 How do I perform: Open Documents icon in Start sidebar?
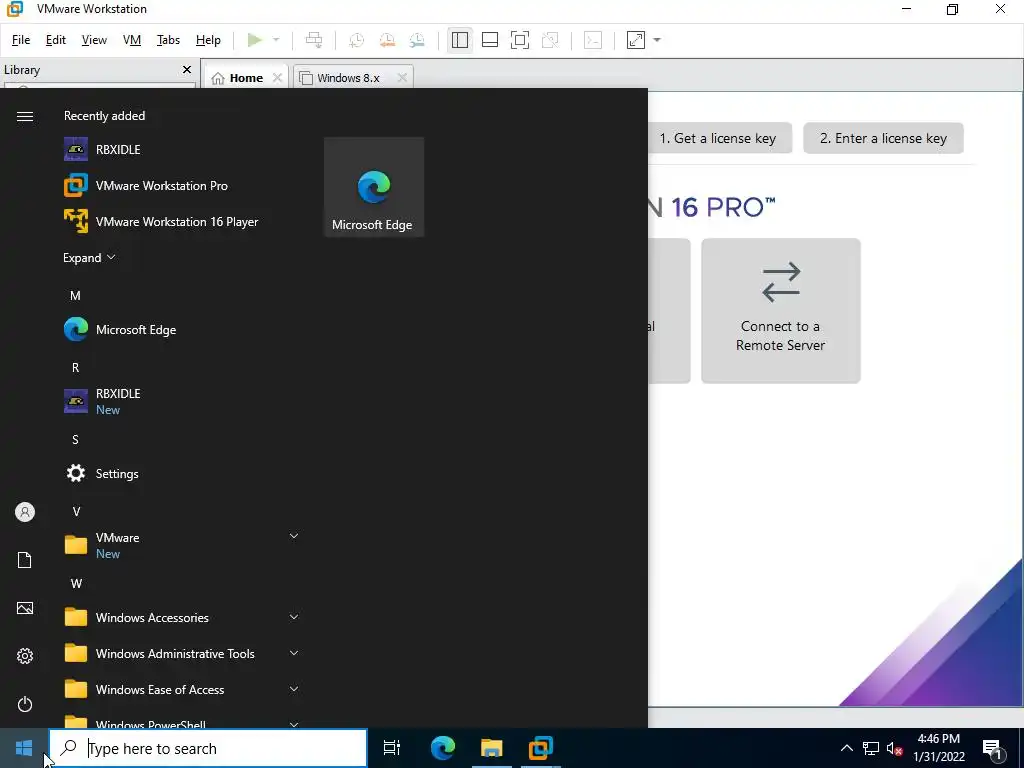(x=25, y=560)
